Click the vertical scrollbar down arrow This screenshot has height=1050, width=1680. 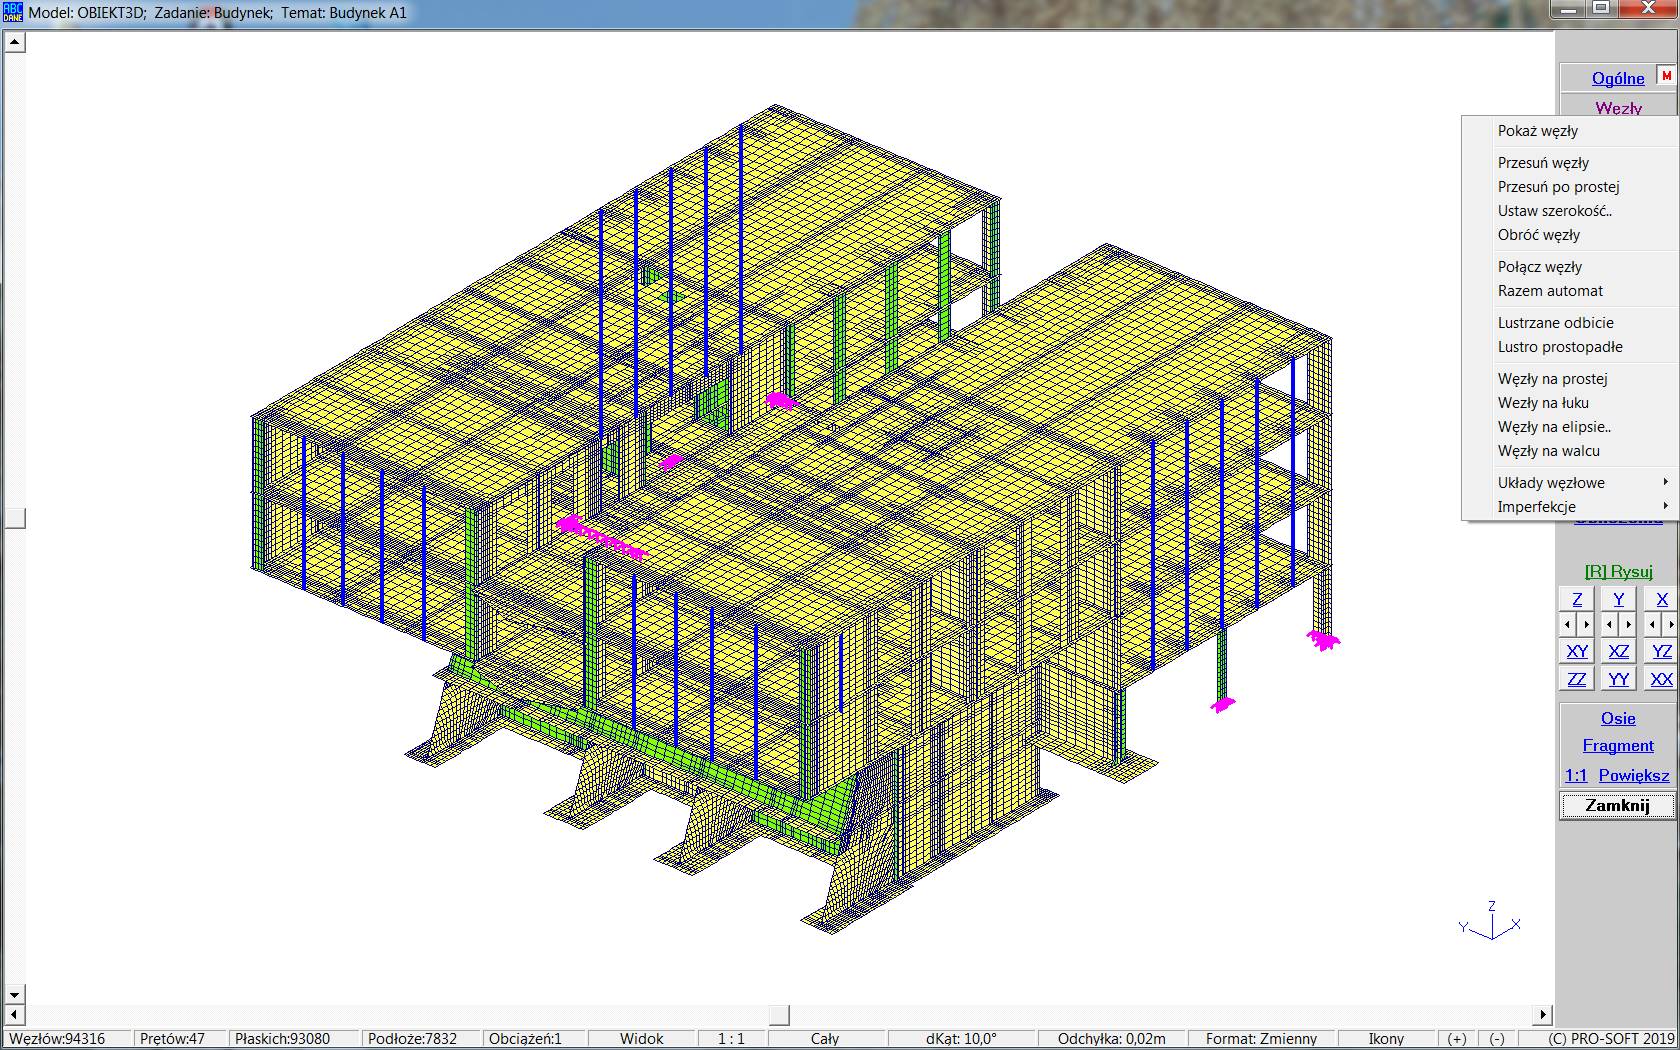[14, 995]
